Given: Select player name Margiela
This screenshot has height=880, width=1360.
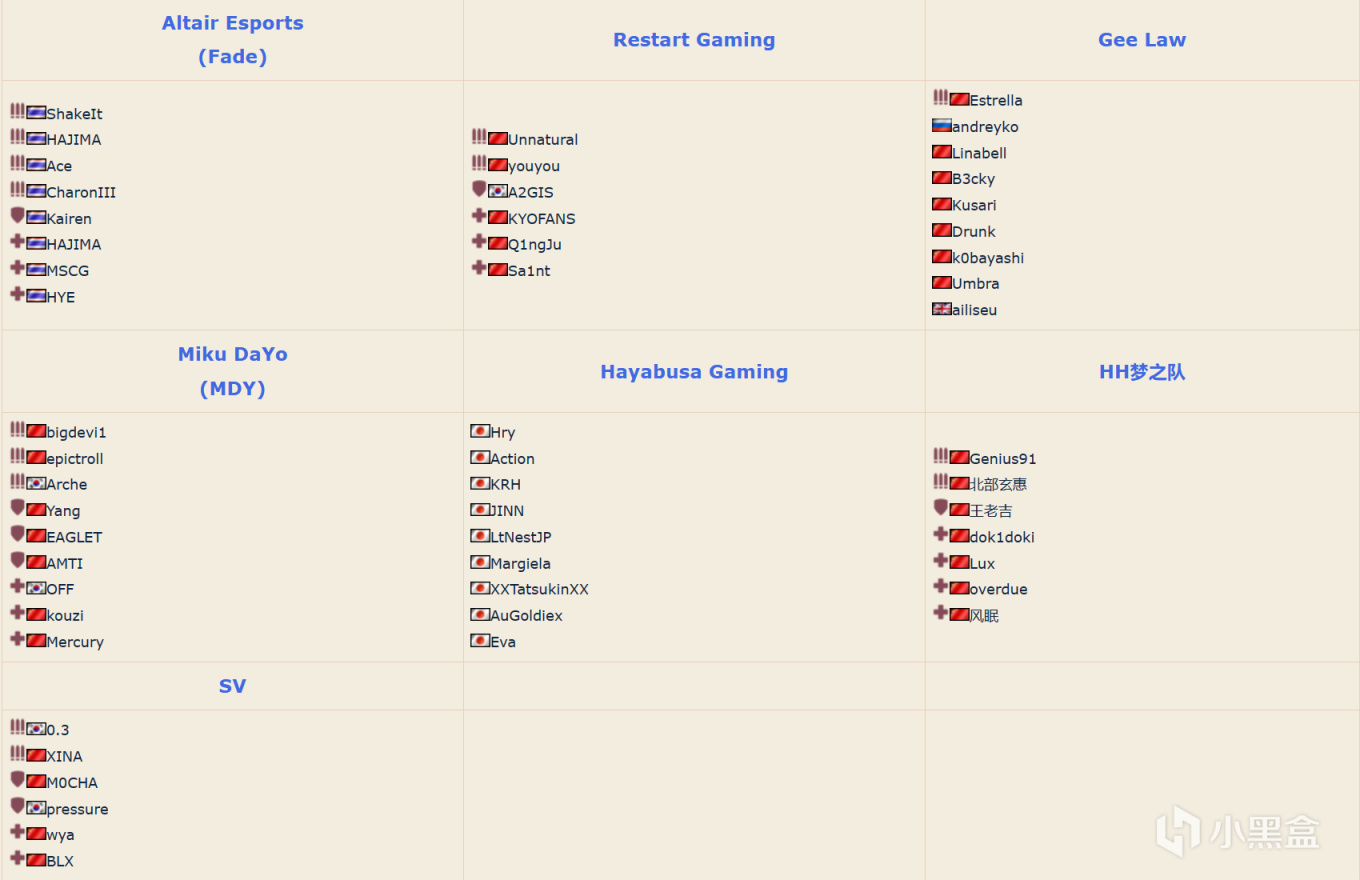Looking at the screenshot, I should pyautogui.click(x=521, y=563).
